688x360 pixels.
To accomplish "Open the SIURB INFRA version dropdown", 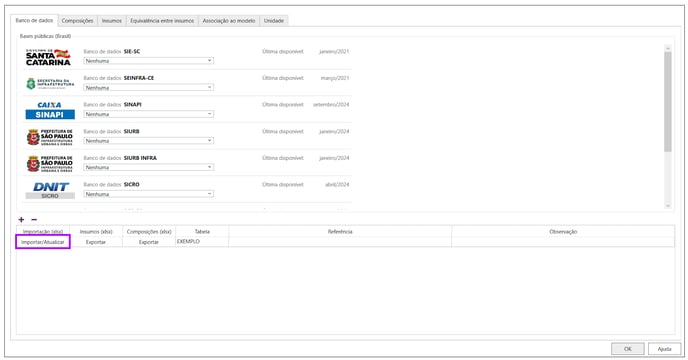I will (149, 167).
